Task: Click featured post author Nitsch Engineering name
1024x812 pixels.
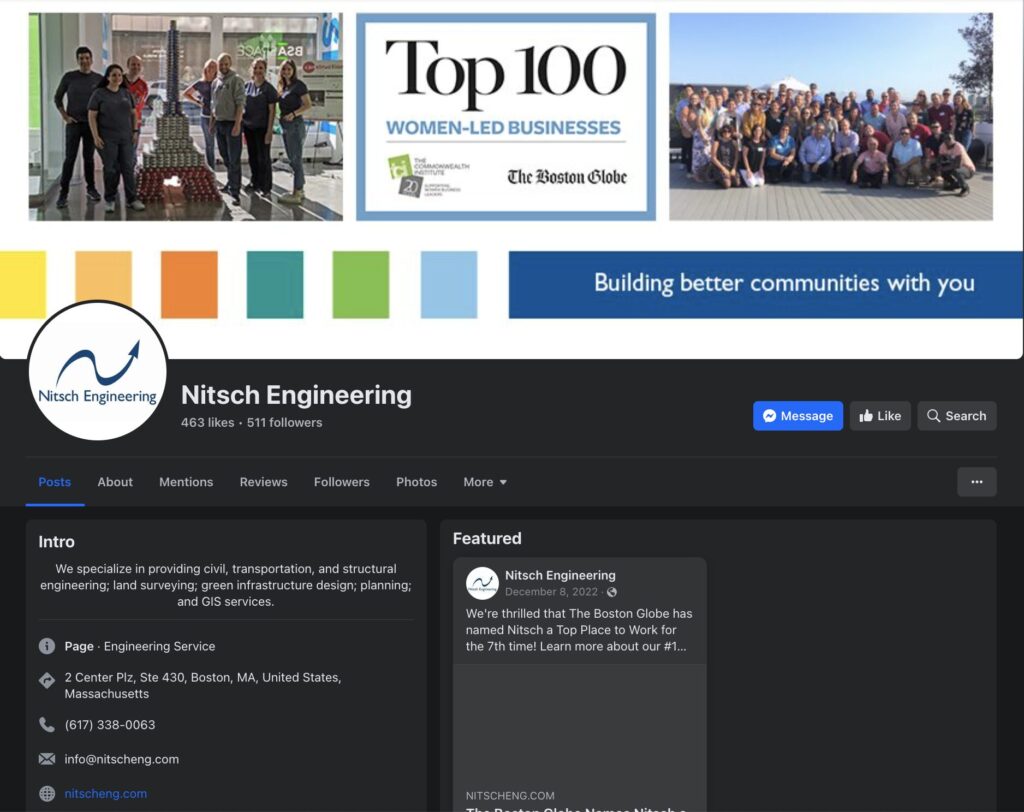Action: coord(560,576)
